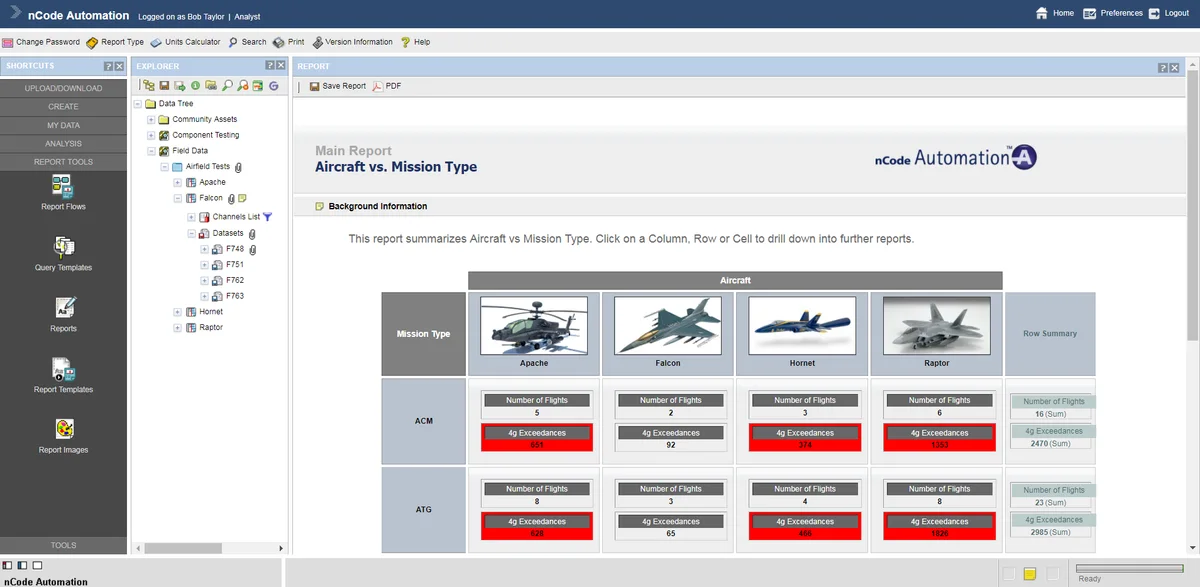The width and height of the screenshot is (1200, 587).
Task: Open the Create shortcuts section
Action: (x=63, y=106)
